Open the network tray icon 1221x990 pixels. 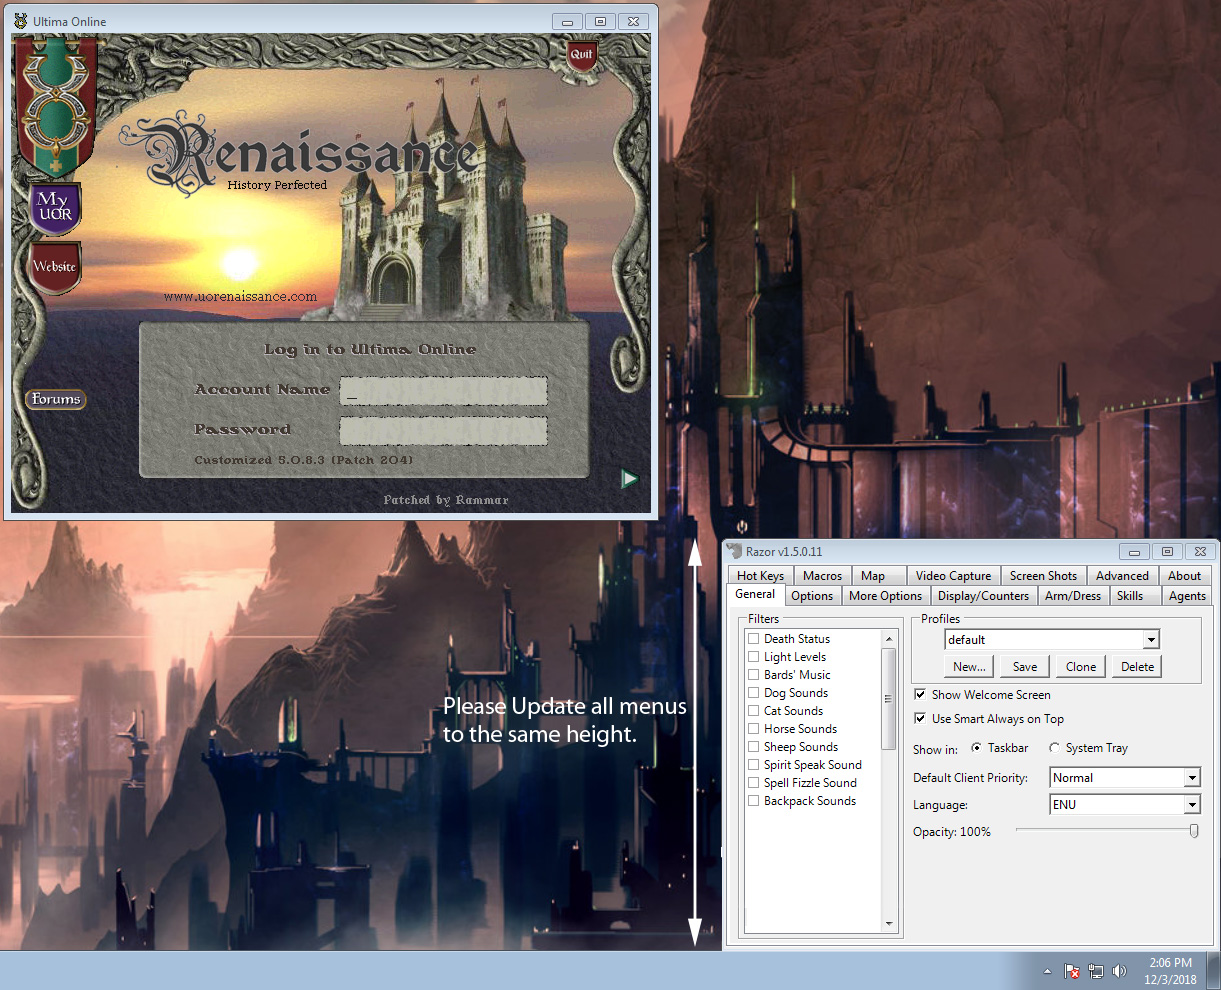[x=1096, y=970]
